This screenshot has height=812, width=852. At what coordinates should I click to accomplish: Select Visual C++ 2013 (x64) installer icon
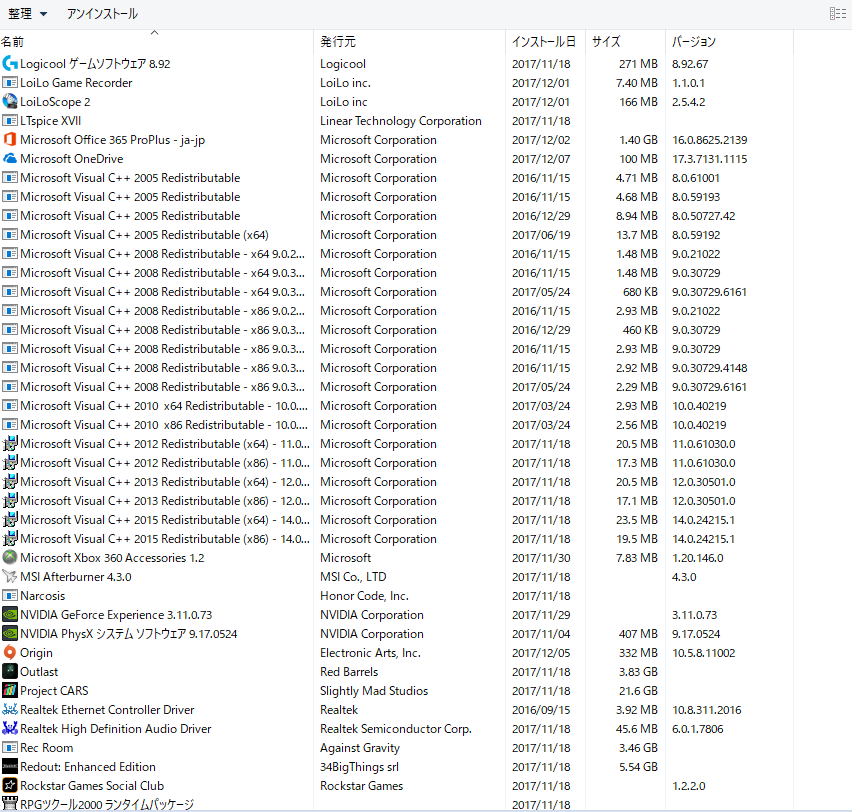[10, 482]
